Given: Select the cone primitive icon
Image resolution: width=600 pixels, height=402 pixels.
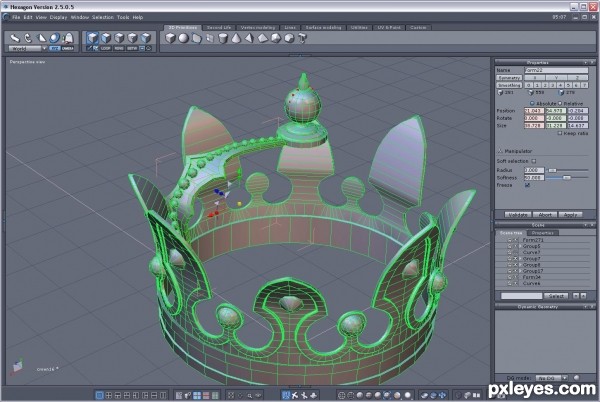Looking at the screenshot, I should 236,38.
